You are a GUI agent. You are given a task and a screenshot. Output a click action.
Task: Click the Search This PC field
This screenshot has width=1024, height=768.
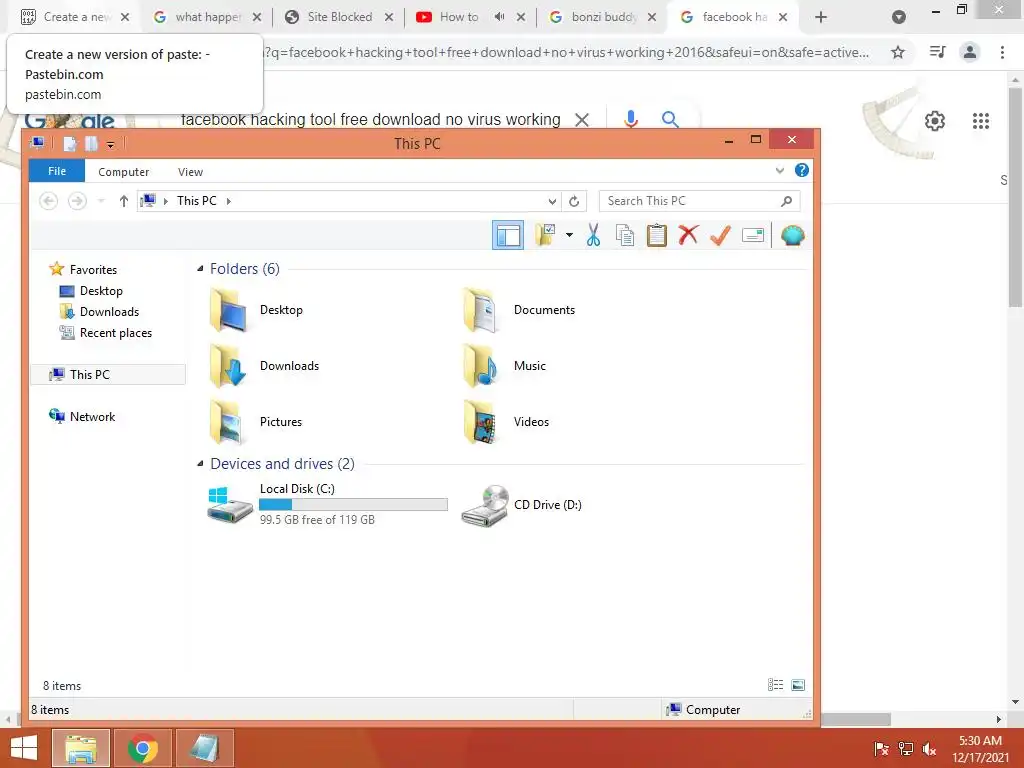pyautogui.click(x=699, y=201)
